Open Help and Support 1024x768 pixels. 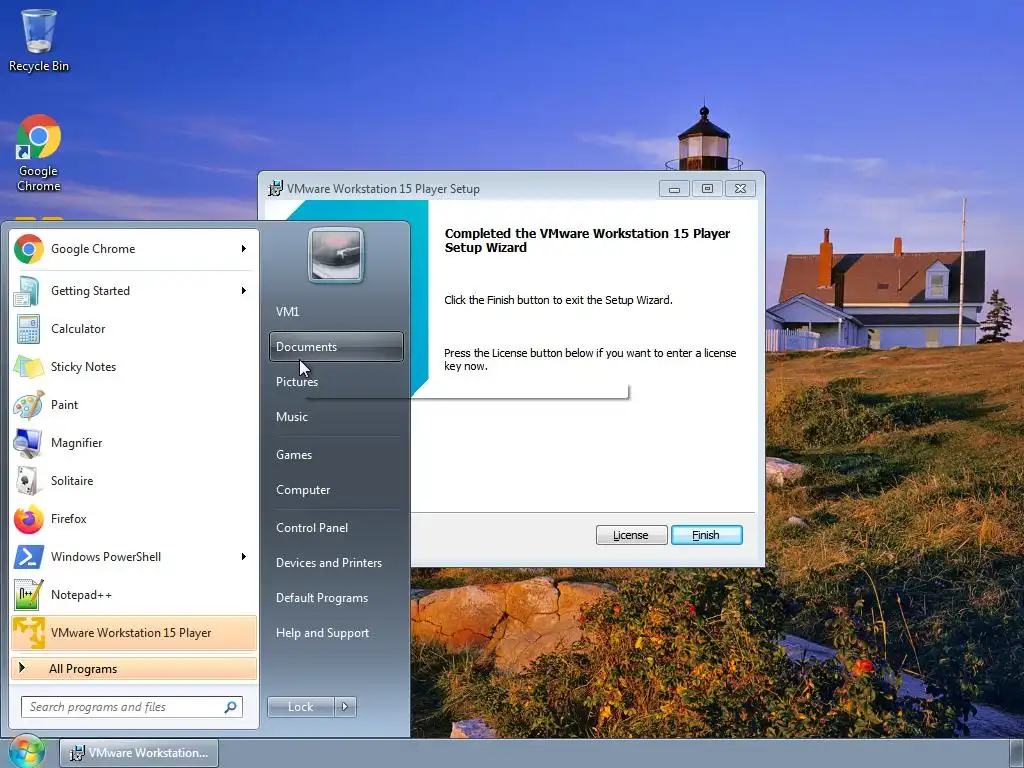(x=336, y=633)
